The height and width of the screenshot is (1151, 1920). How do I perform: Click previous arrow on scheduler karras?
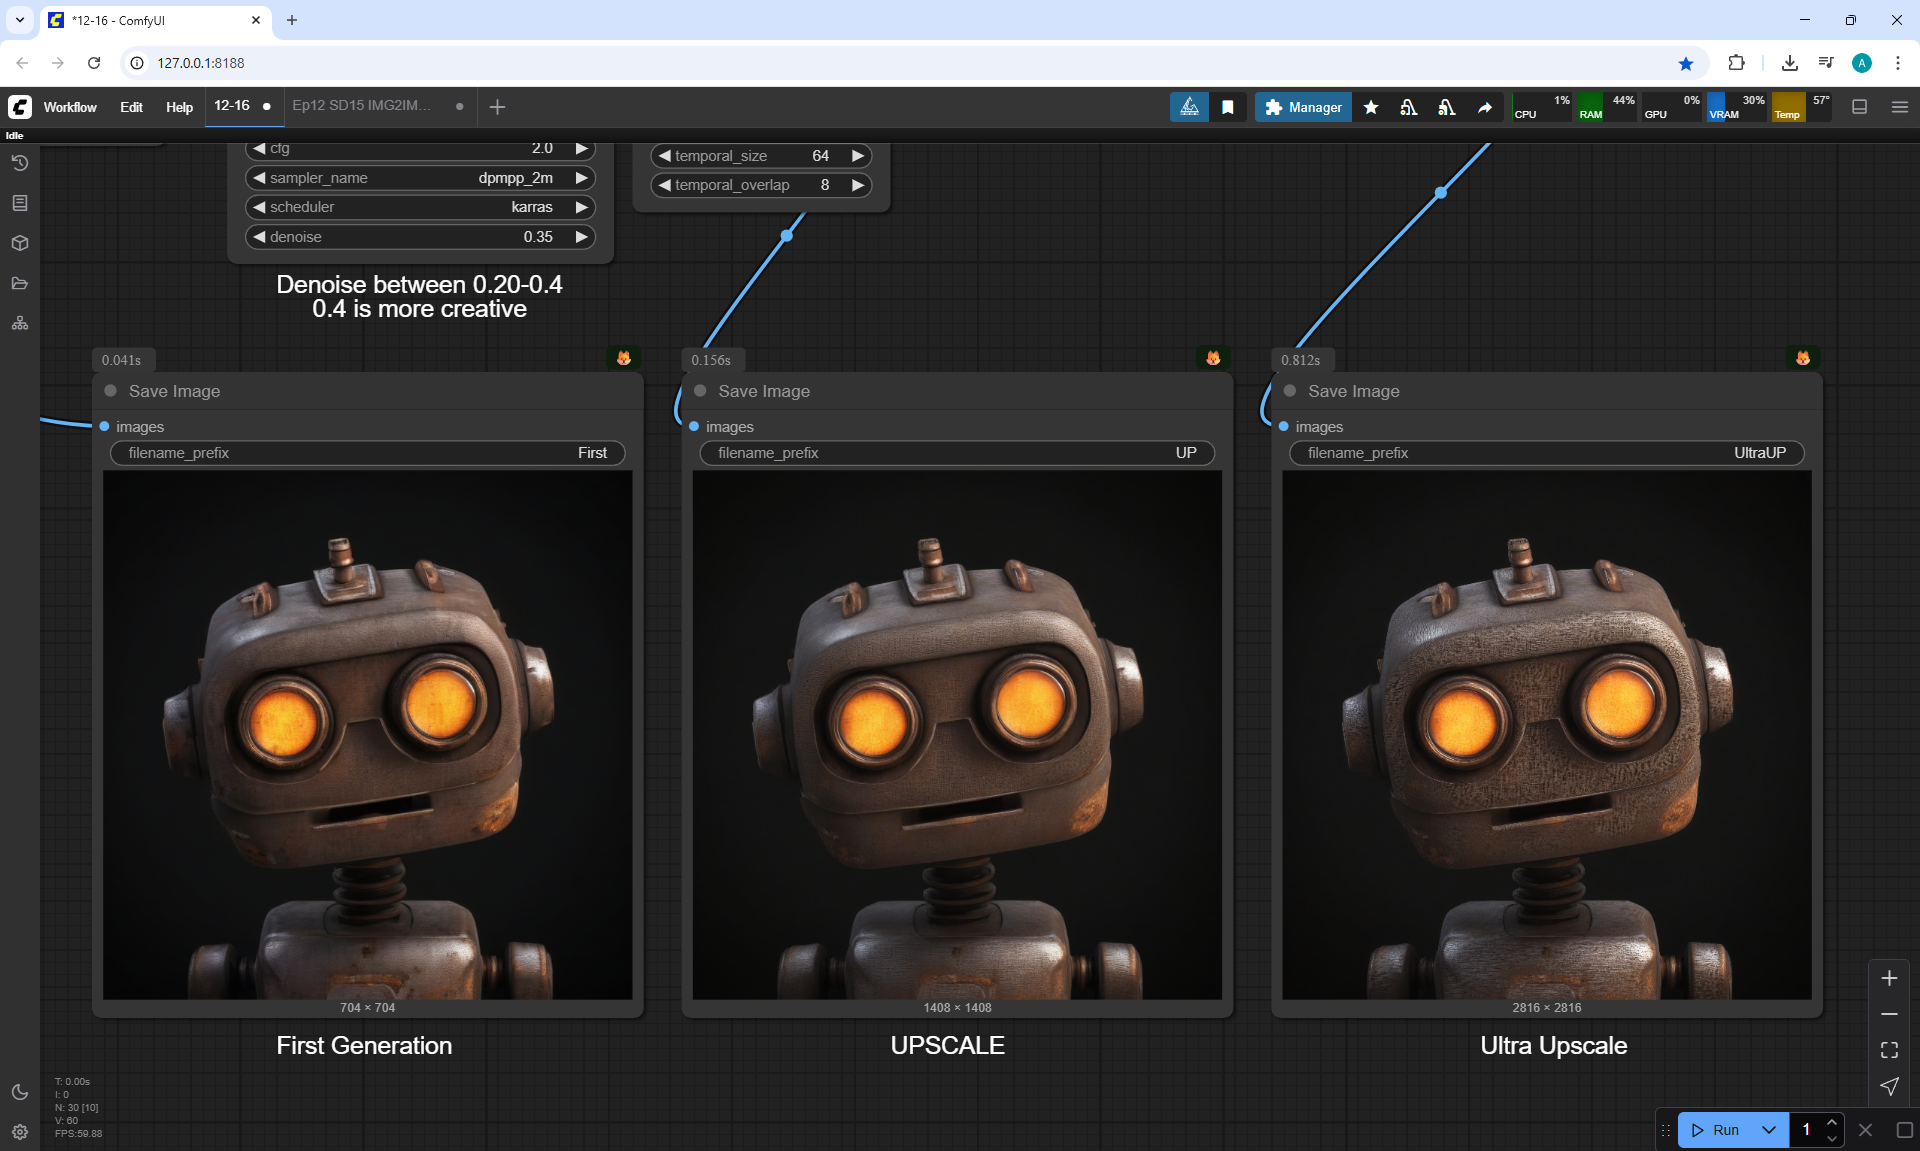[x=259, y=207]
